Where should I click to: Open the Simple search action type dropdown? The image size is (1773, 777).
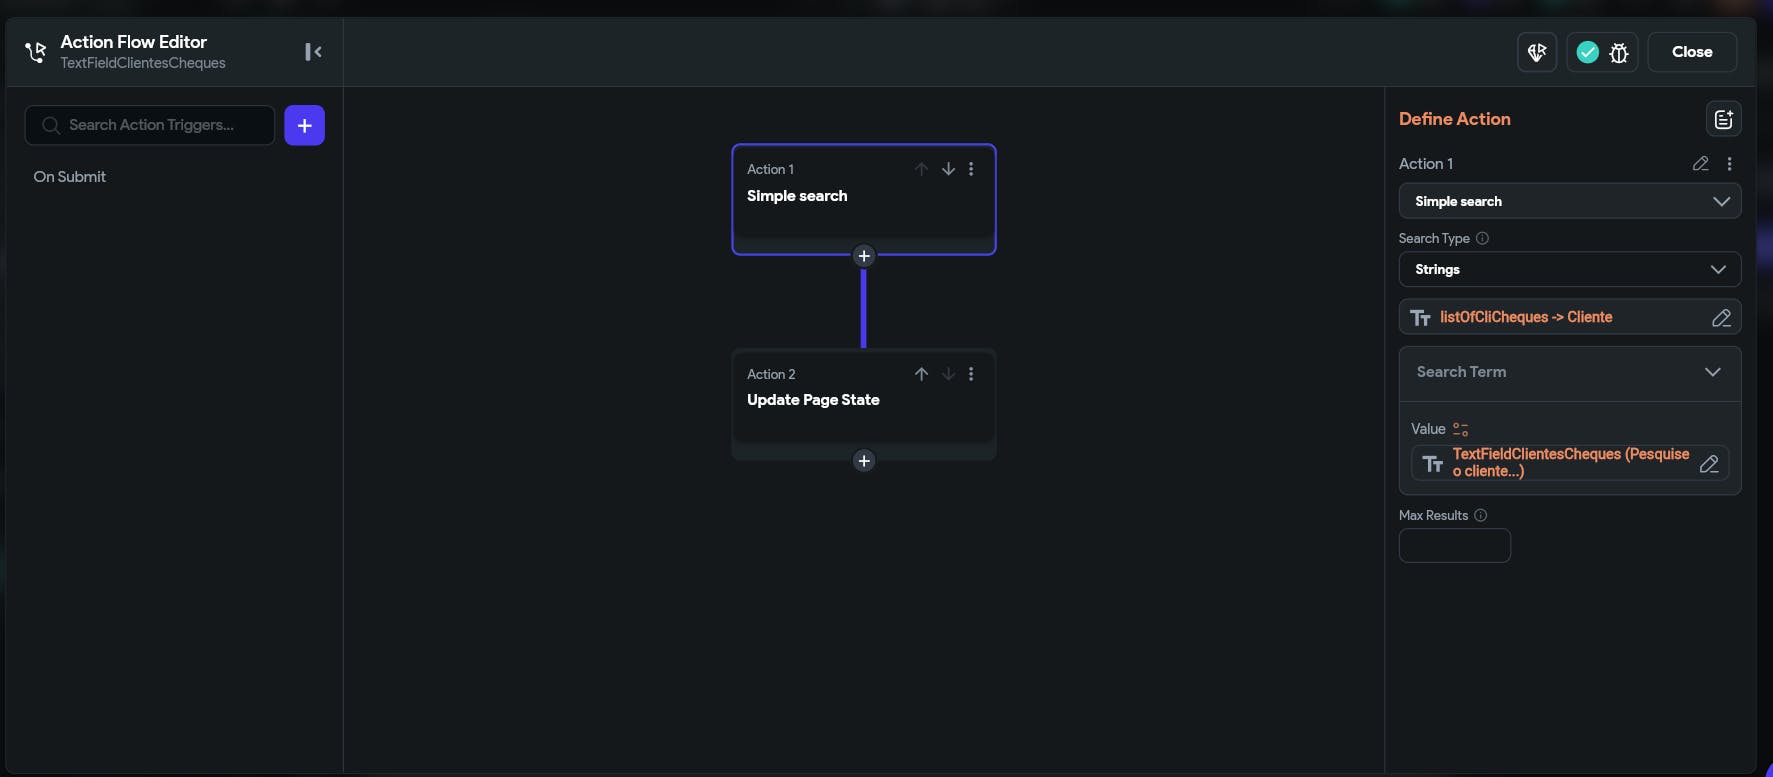click(x=1569, y=201)
